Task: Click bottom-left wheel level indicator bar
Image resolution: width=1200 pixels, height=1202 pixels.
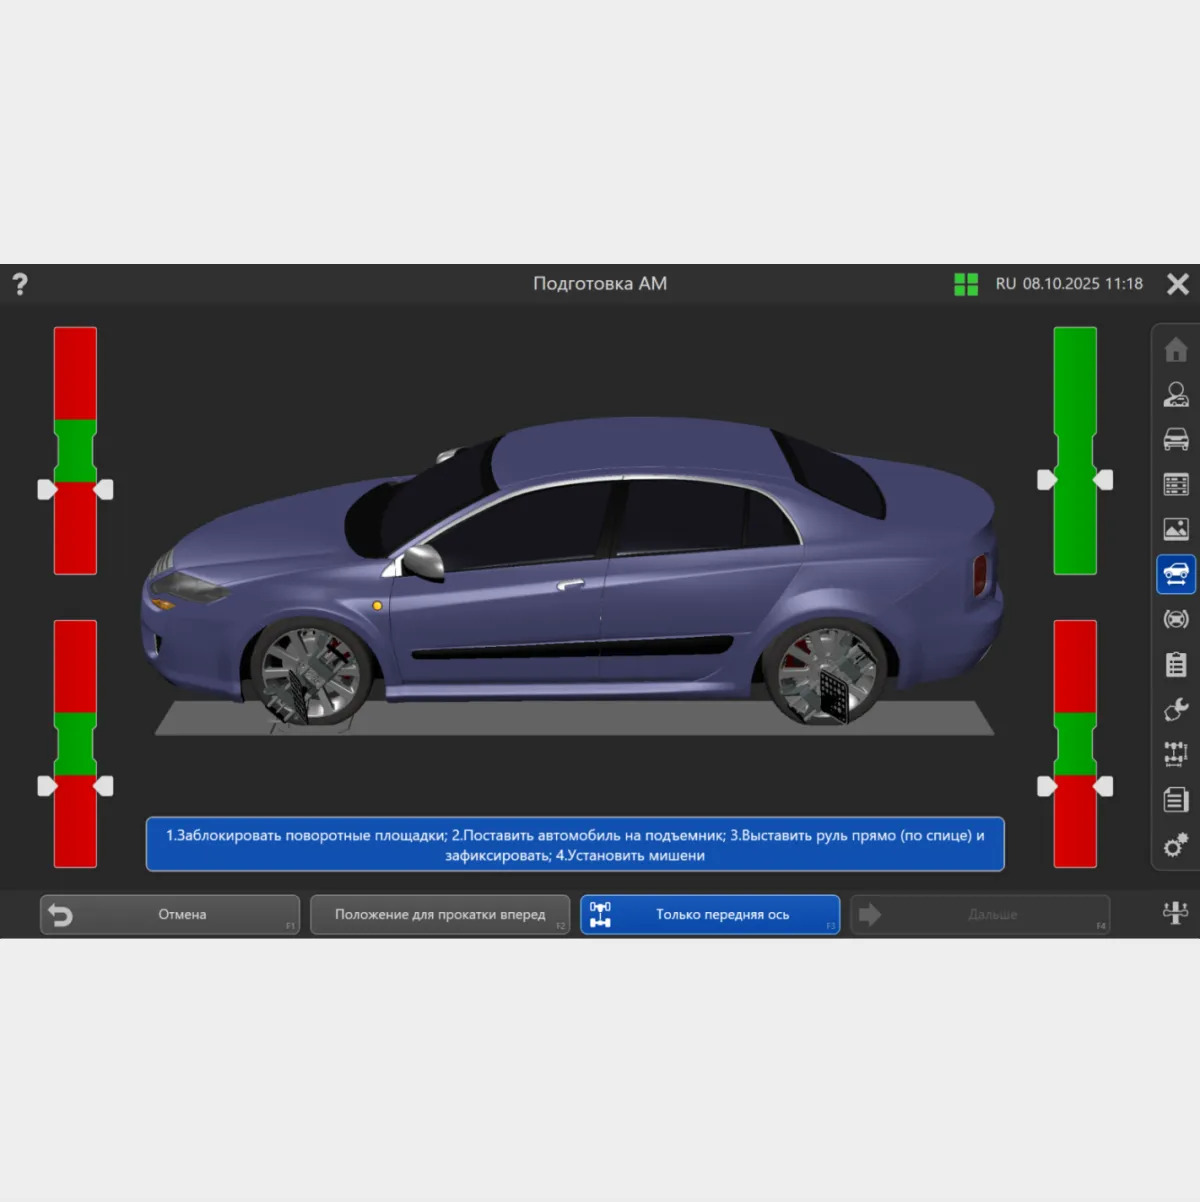Action: [x=75, y=744]
